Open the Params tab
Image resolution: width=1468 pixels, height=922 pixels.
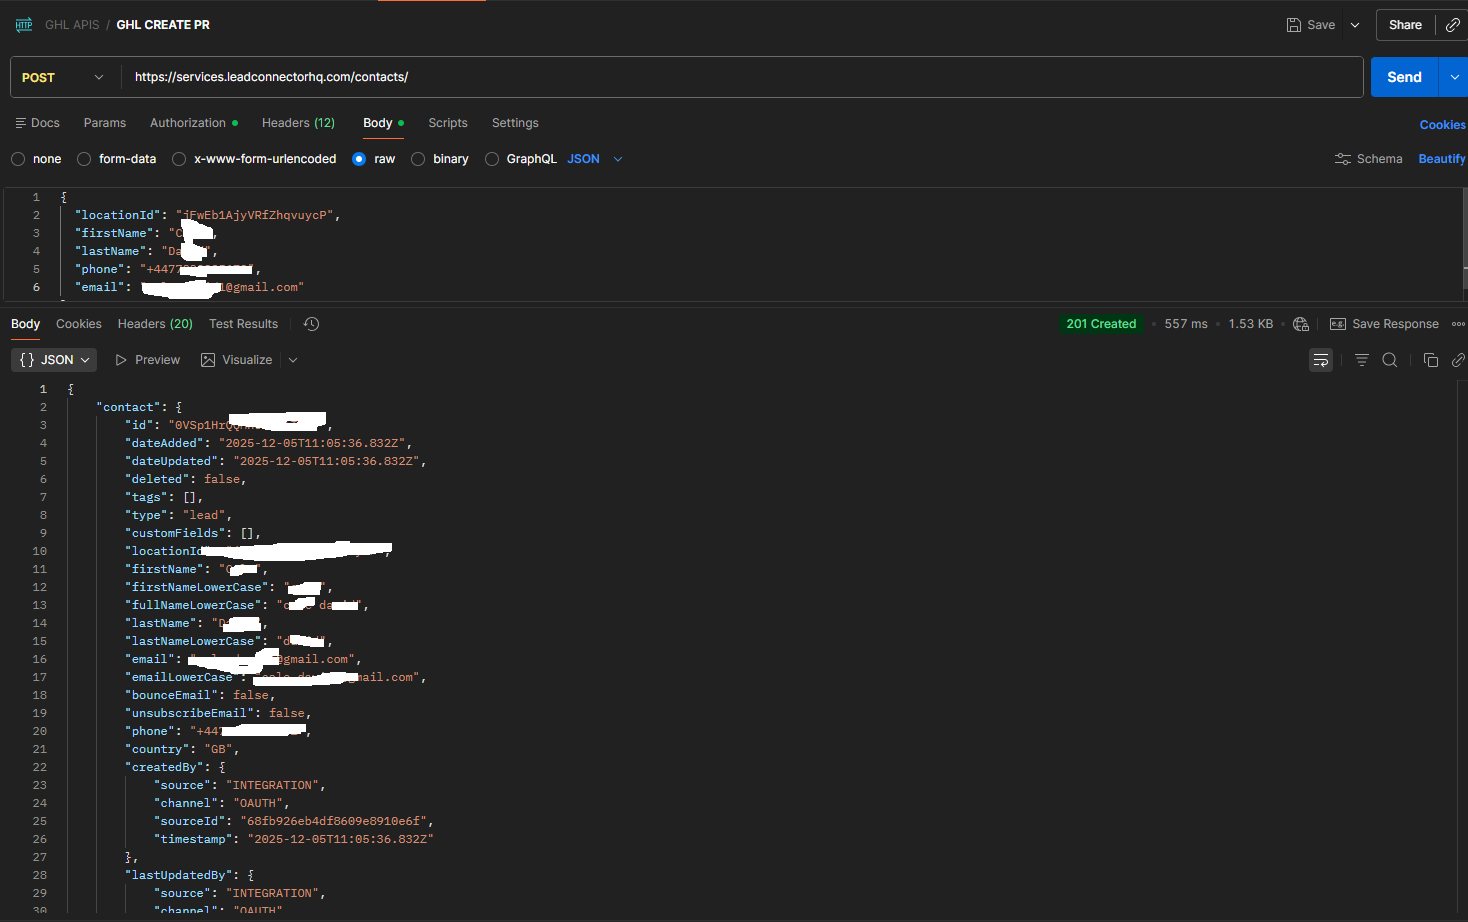point(105,123)
